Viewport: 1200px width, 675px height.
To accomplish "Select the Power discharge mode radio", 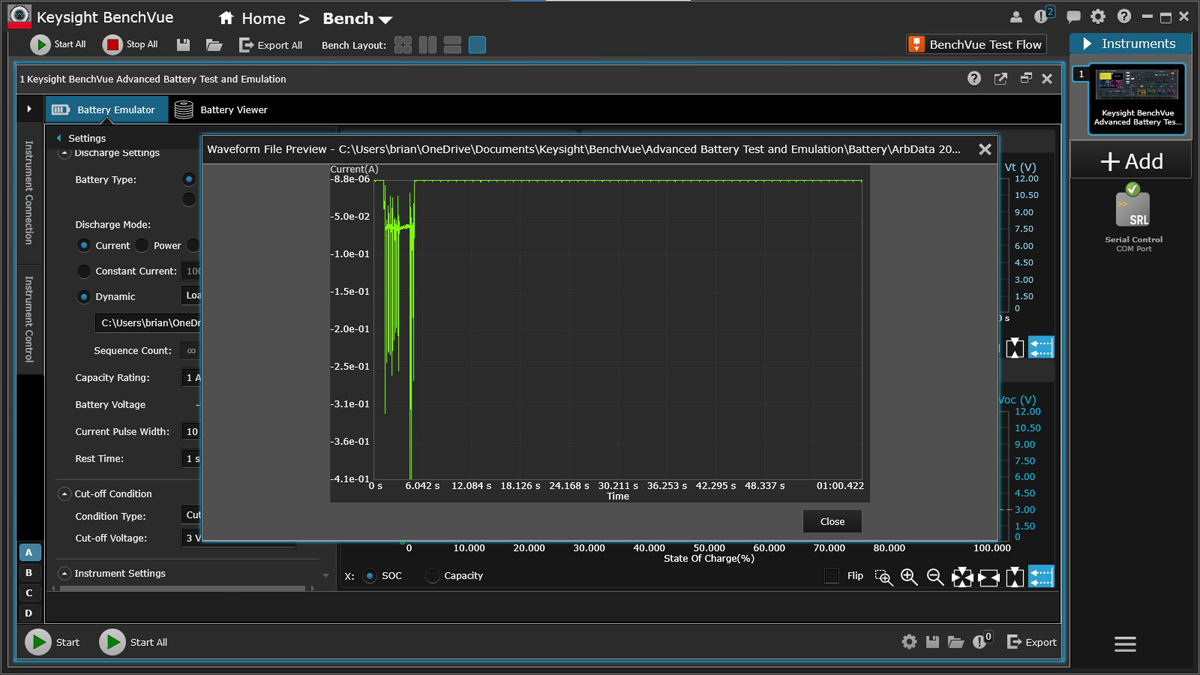I will pos(142,245).
